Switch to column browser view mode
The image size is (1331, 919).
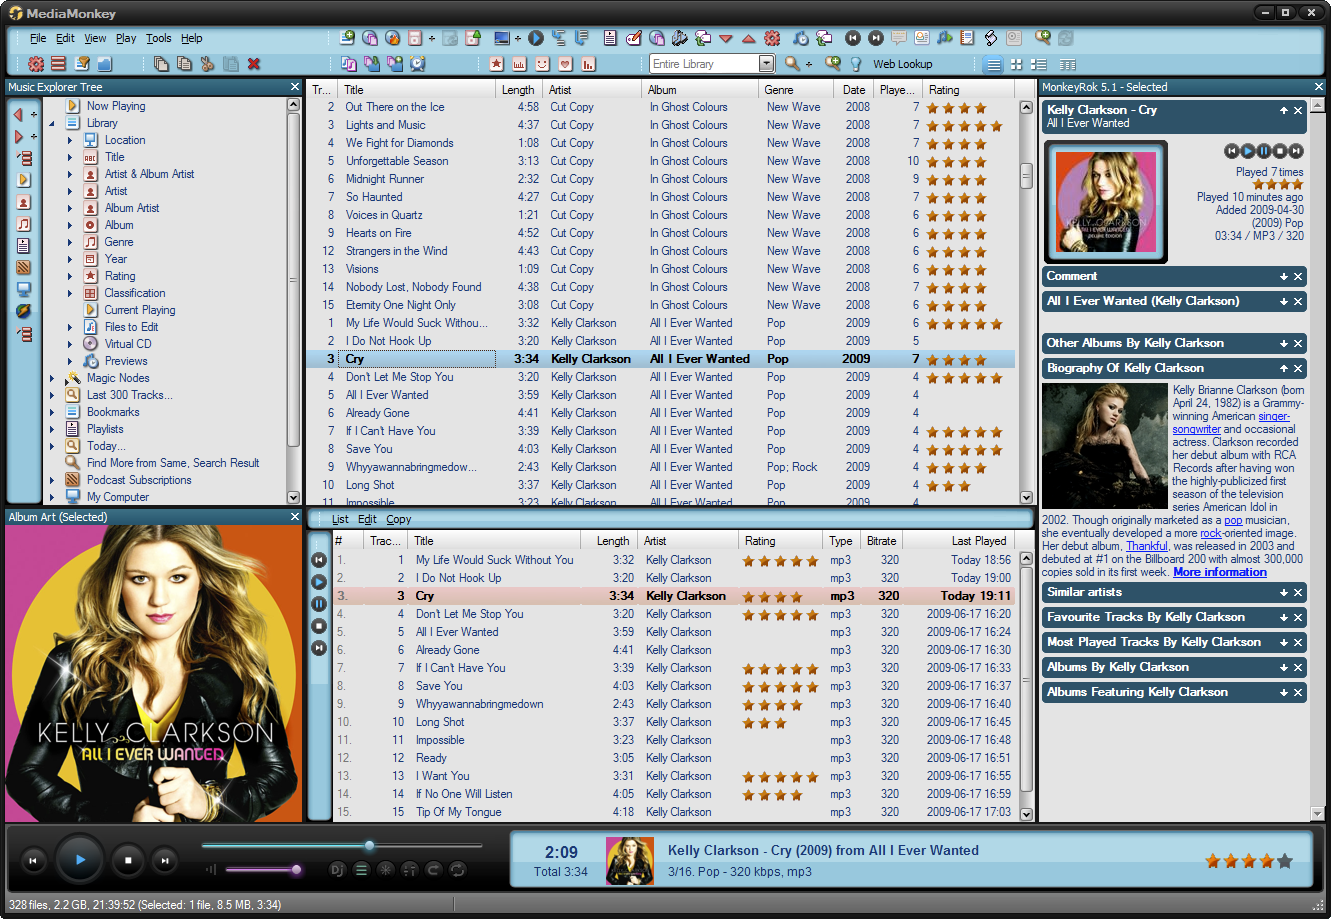(x=1068, y=64)
